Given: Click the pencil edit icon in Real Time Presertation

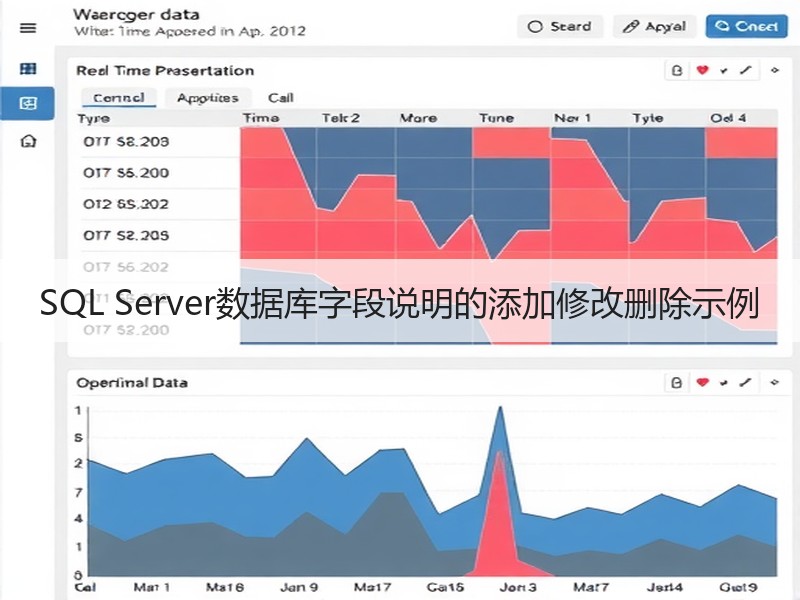Looking at the screenshot, I should (746, 70).
